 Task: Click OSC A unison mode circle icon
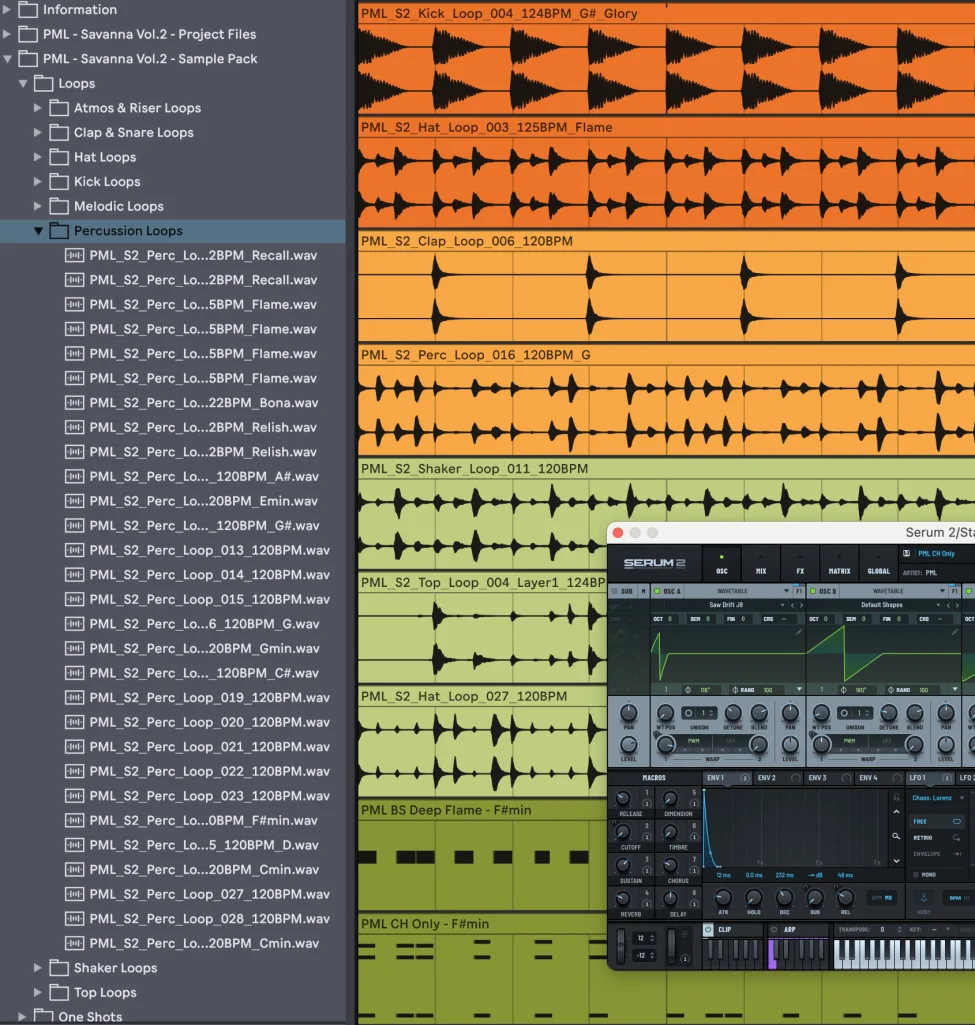(688, 713)
